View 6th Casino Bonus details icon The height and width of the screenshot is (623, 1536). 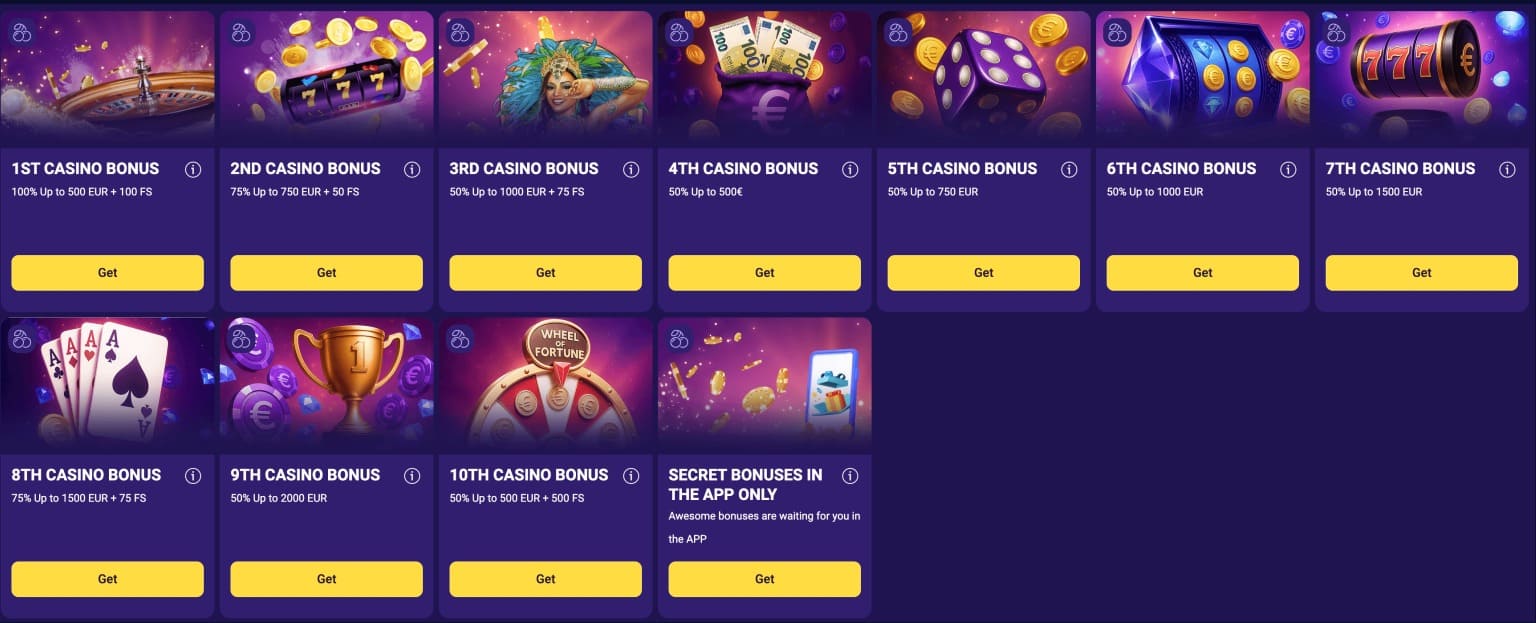tap(1288, 169)
